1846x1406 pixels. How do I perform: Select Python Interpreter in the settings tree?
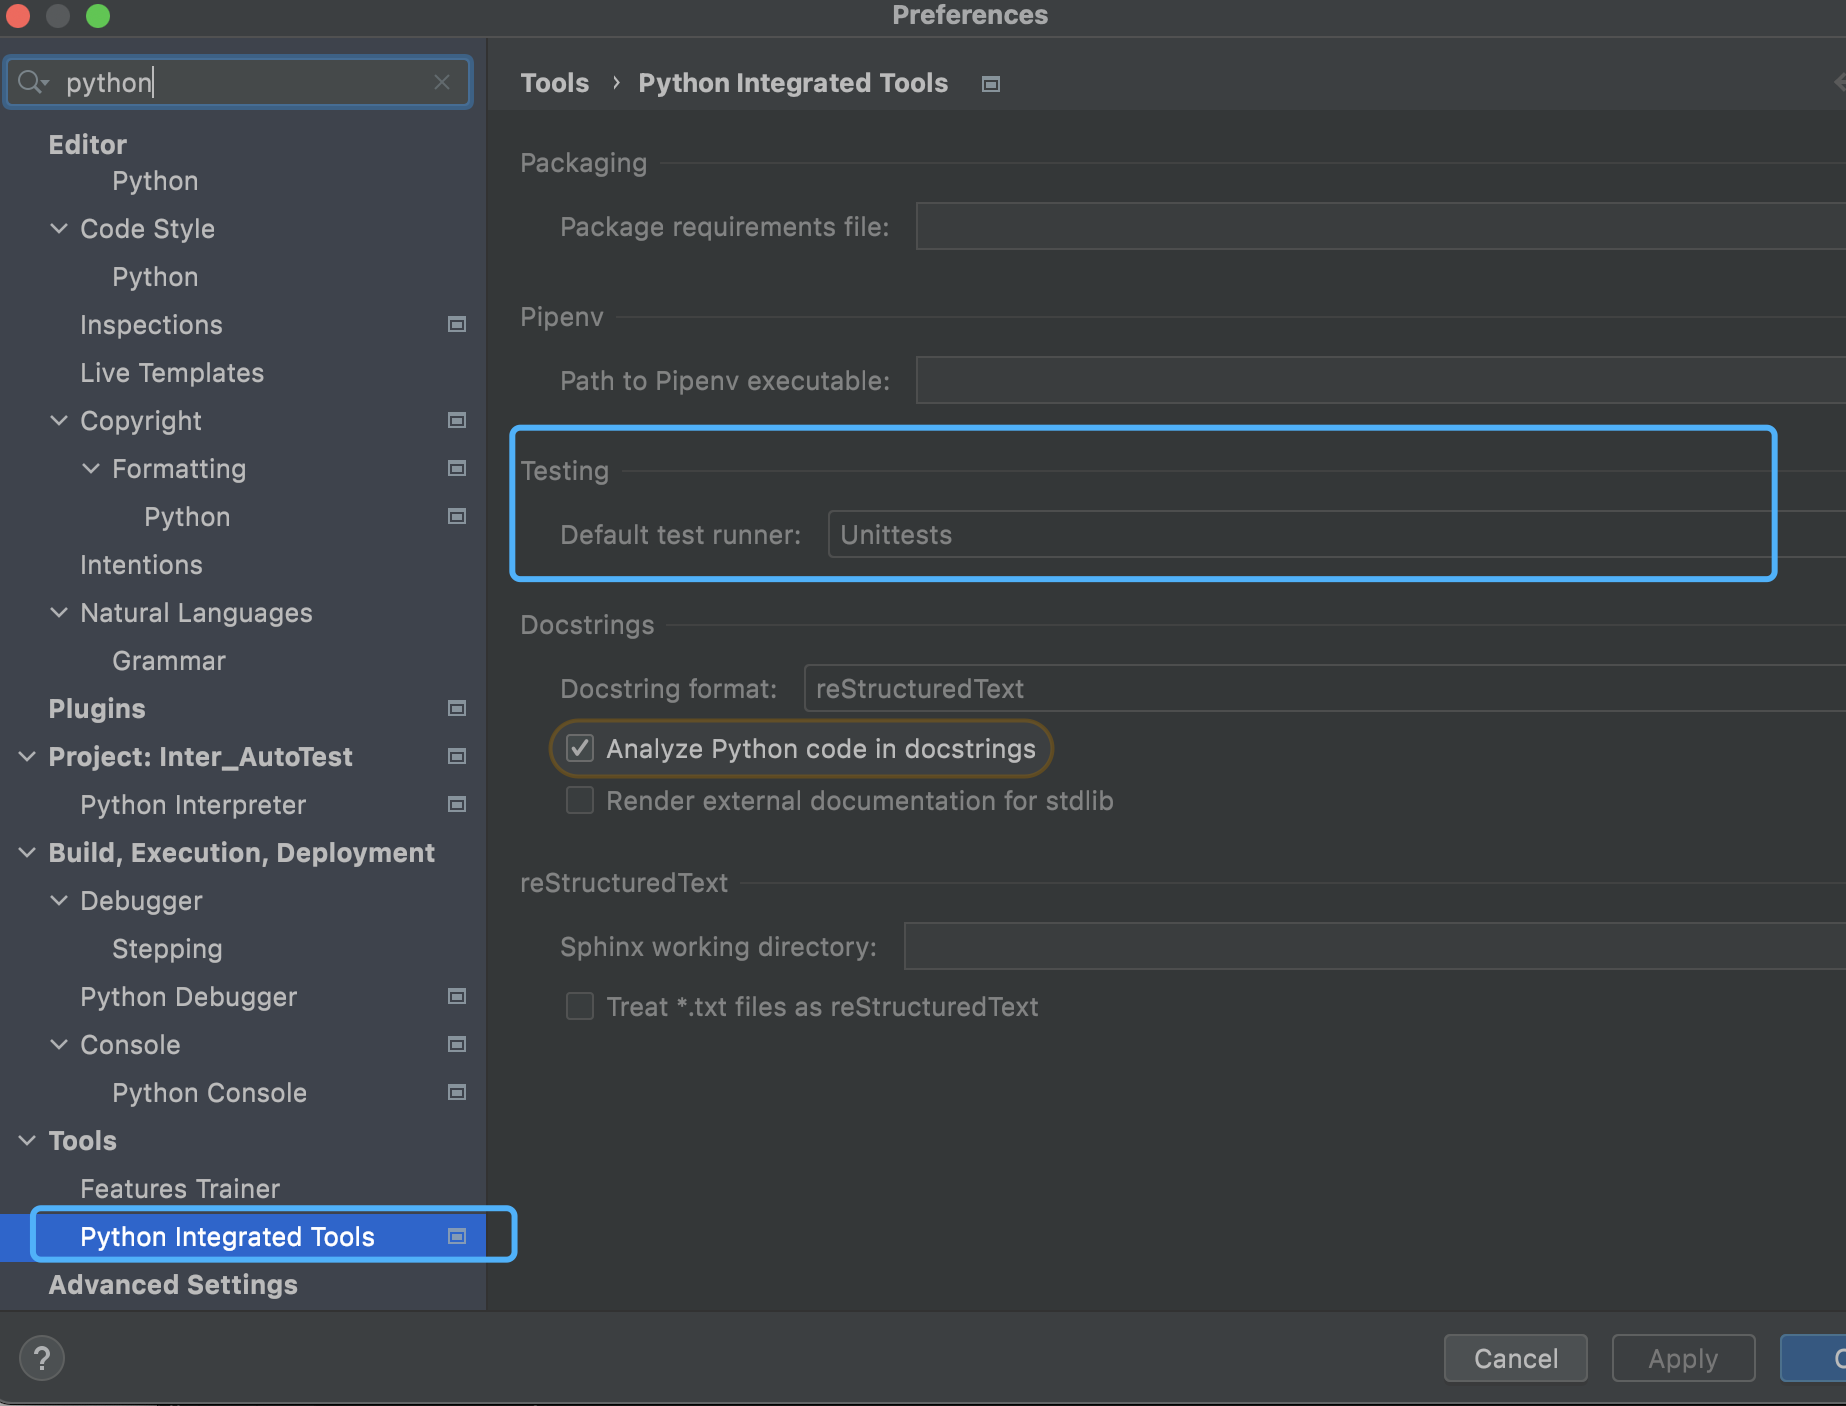click(193, 804)
